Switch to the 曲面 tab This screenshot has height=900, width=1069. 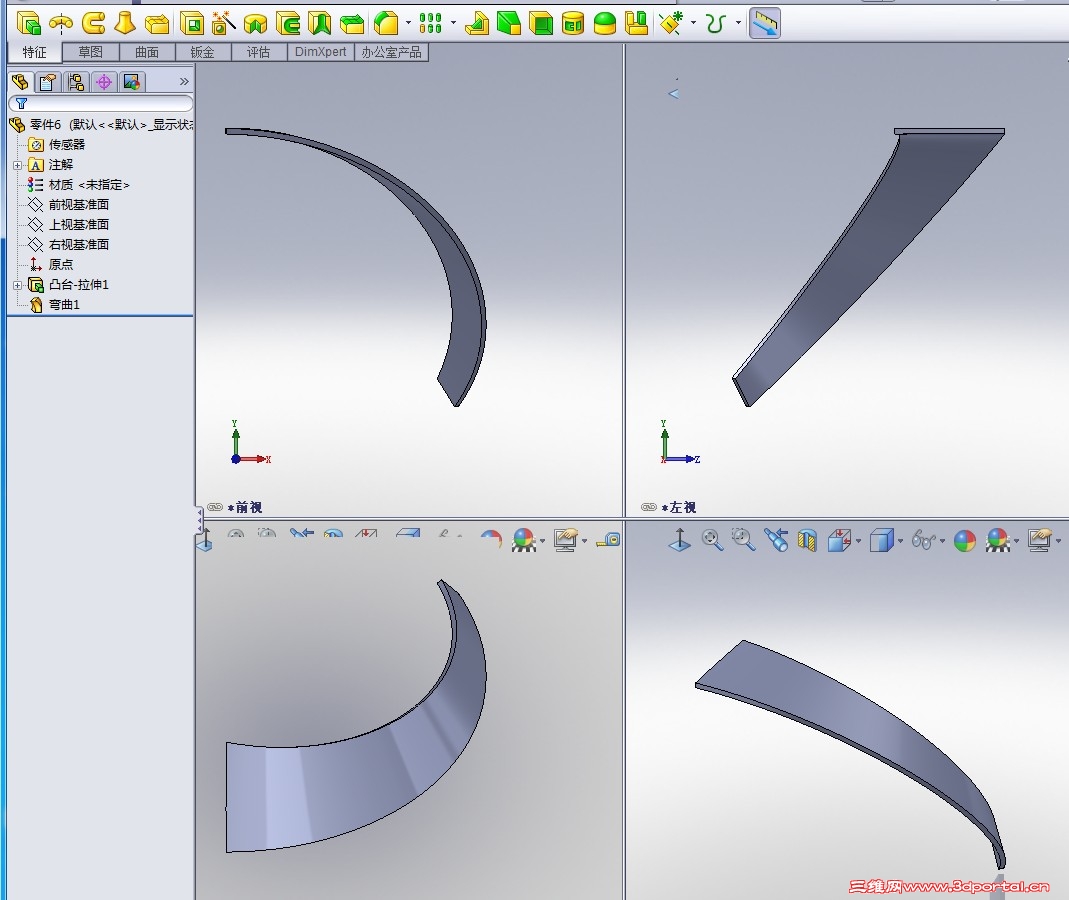point(147,52)
